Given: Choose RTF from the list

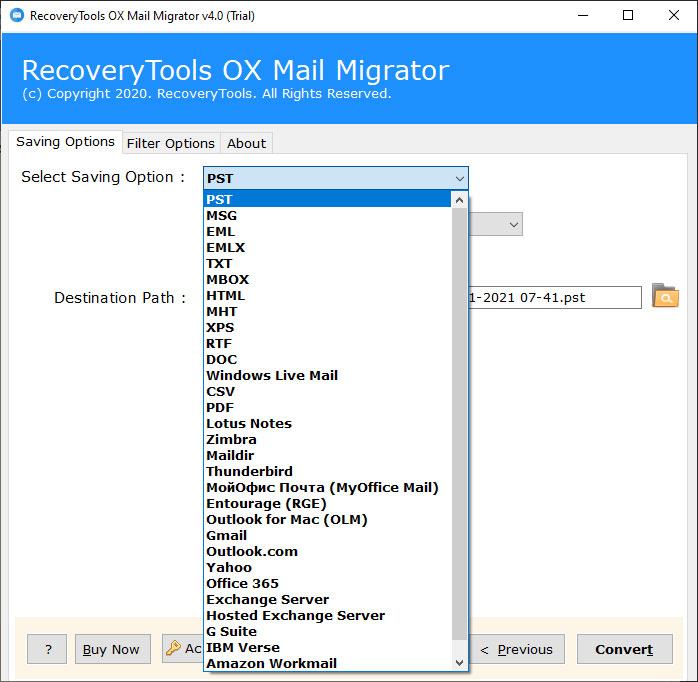Looking at the screenshot, I should 327,344.
